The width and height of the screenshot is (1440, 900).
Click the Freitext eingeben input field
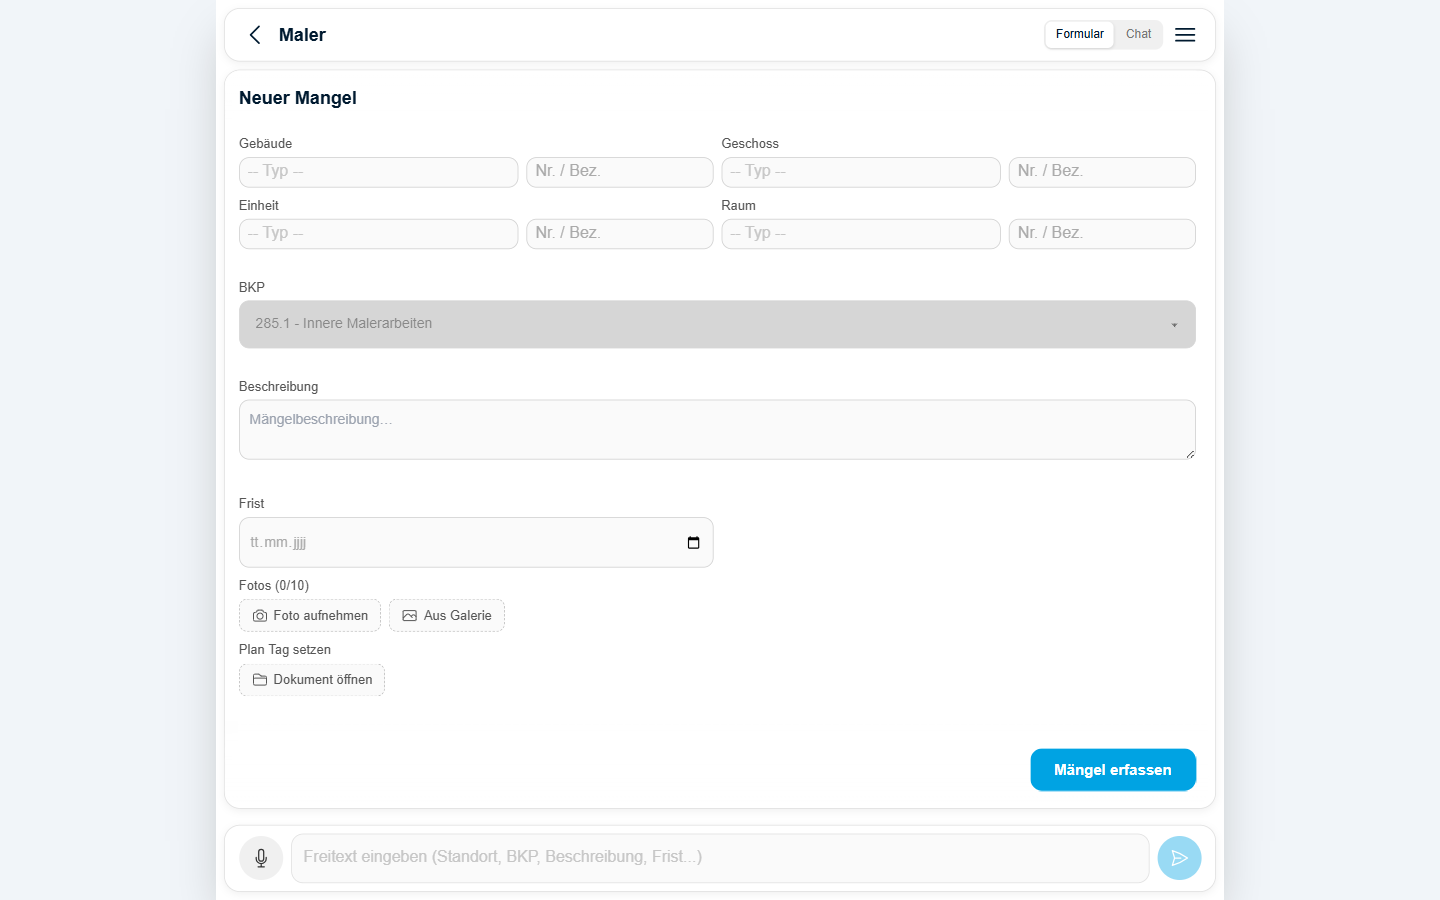pos(720,858)
